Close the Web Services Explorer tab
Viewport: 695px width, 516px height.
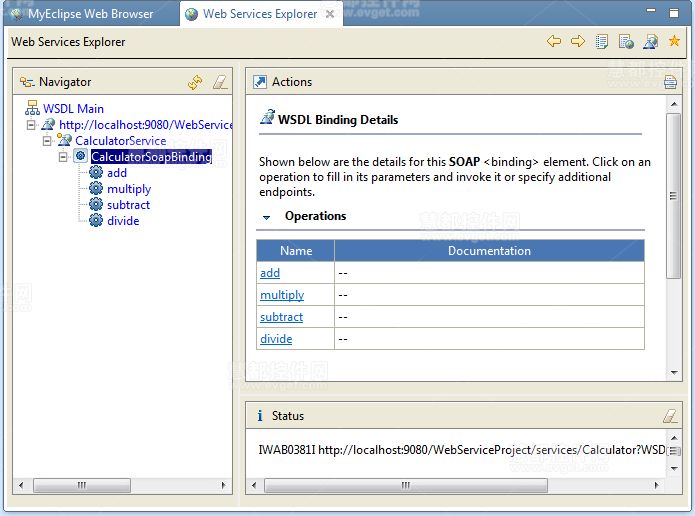330,14
